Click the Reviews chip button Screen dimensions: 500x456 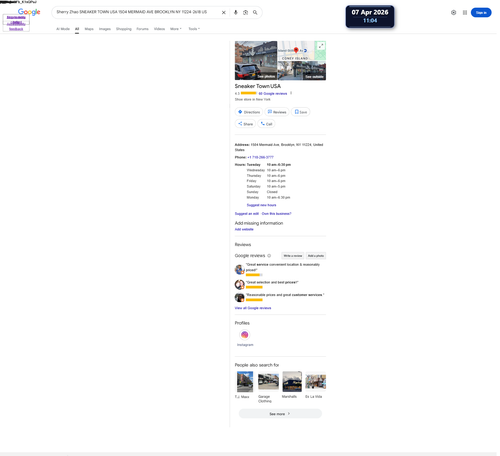coord(277,112)
